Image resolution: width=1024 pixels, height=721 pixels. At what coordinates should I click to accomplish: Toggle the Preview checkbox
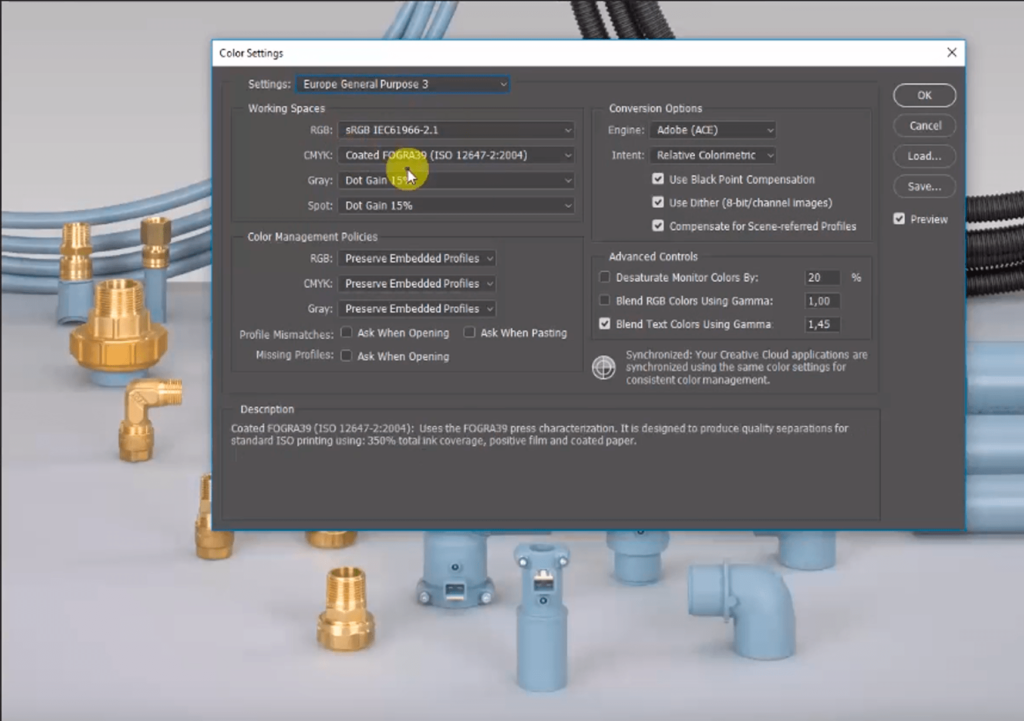[899, 219]
